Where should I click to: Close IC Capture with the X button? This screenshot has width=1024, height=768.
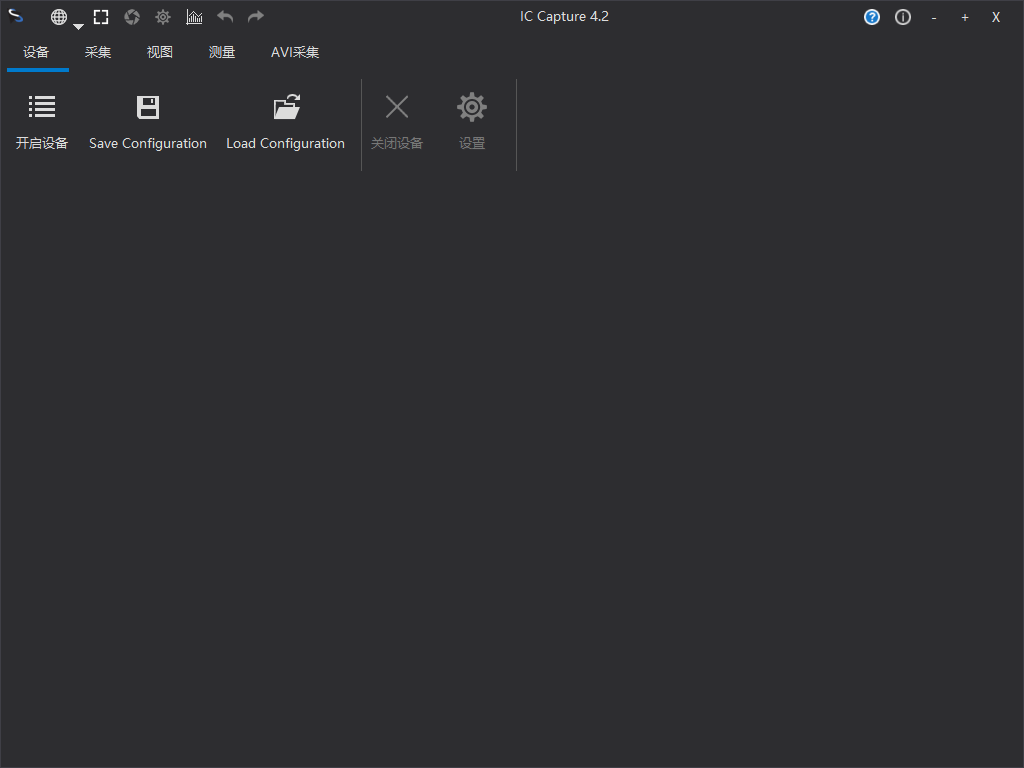coord(996,18)
